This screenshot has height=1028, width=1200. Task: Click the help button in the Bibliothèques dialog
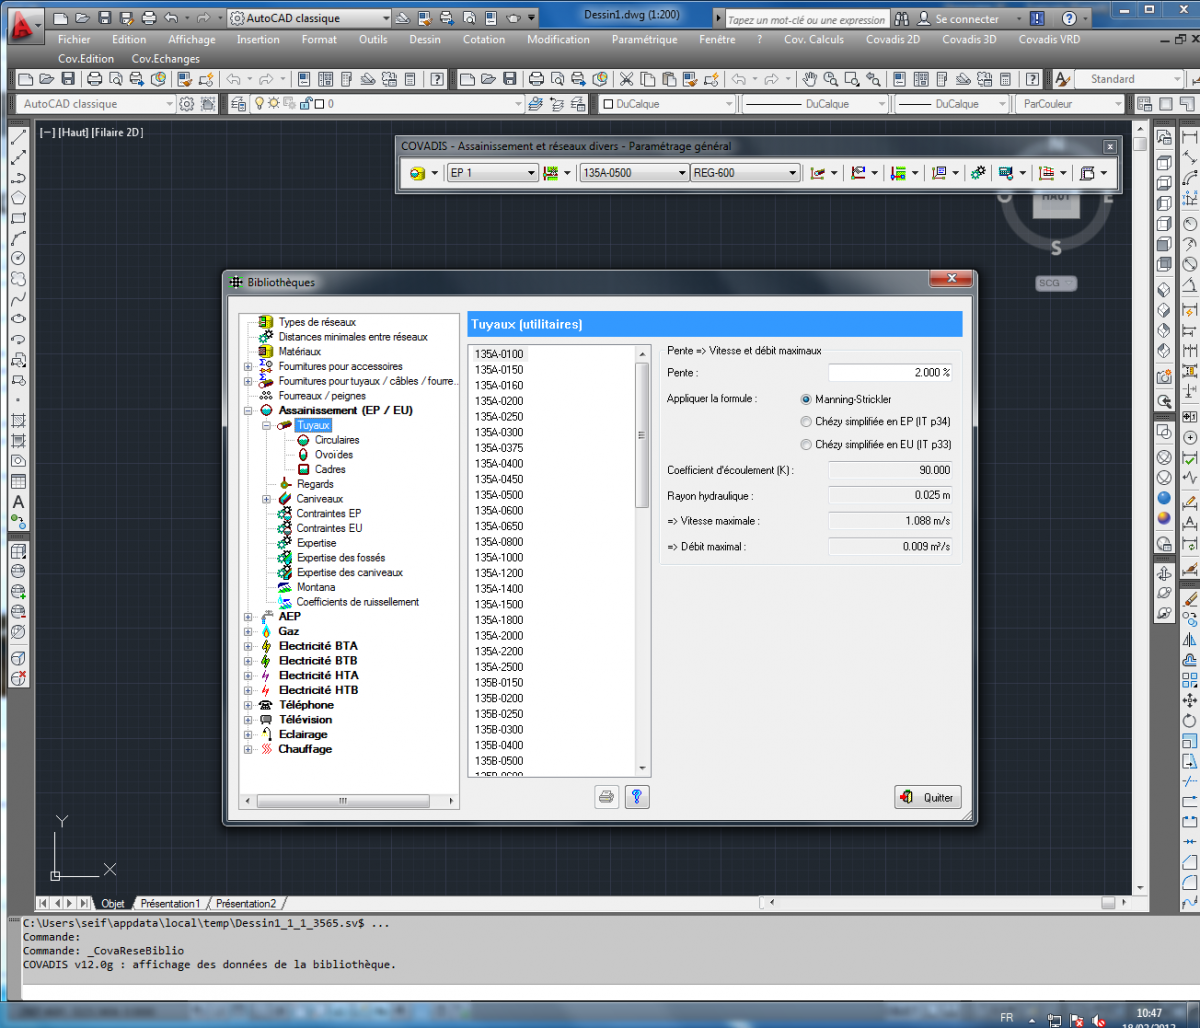(x=637, y=797)
